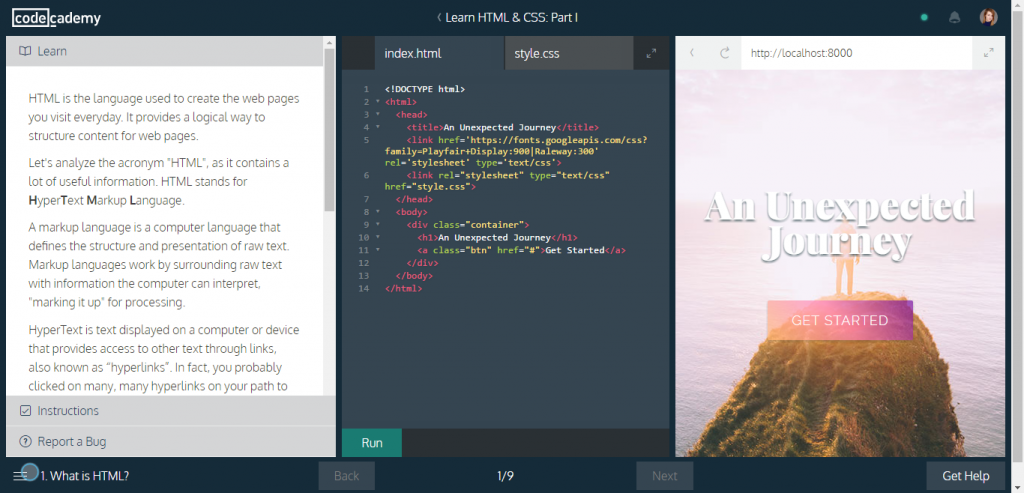Expand the code editor to fullscreen

point(651,54)
